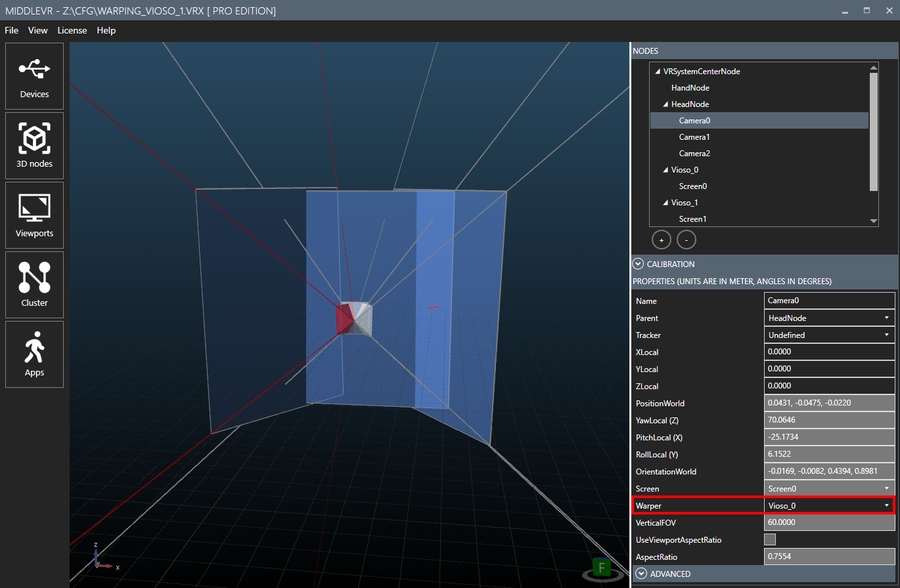Open the Viewports panel
The width and height of the screenshot is (900, 588).
coord(34,215)
